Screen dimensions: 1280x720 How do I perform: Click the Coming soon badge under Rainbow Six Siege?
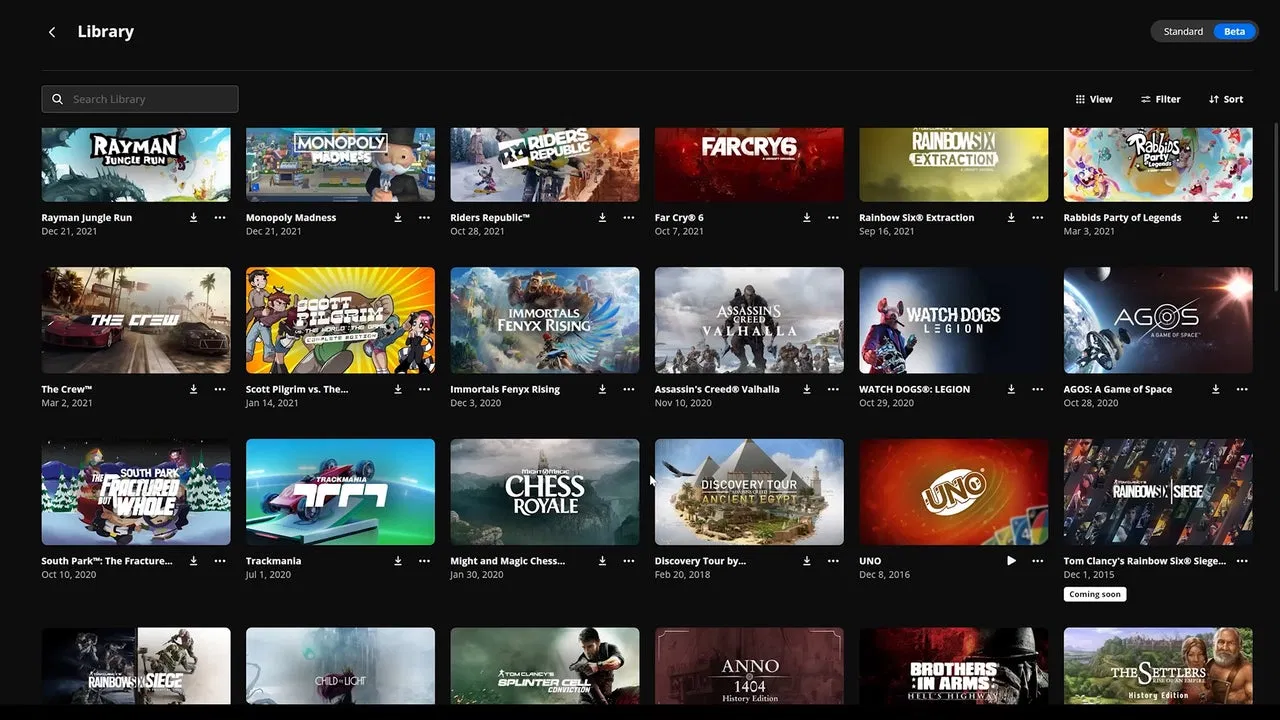click(x=1094, y=593)
